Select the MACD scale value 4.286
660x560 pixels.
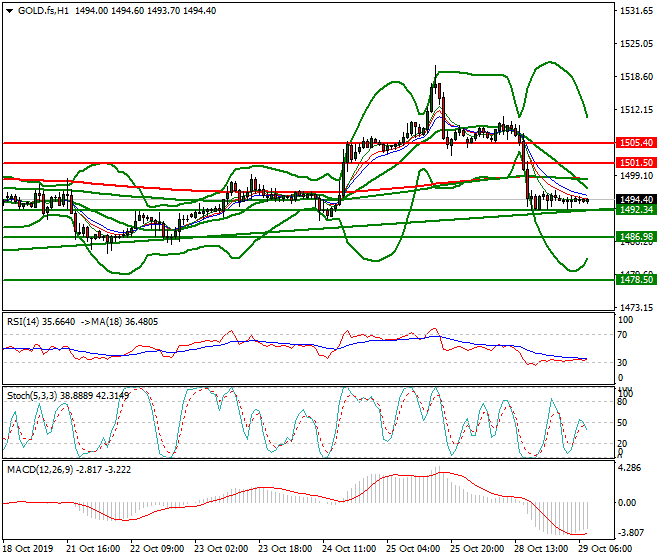629,468
